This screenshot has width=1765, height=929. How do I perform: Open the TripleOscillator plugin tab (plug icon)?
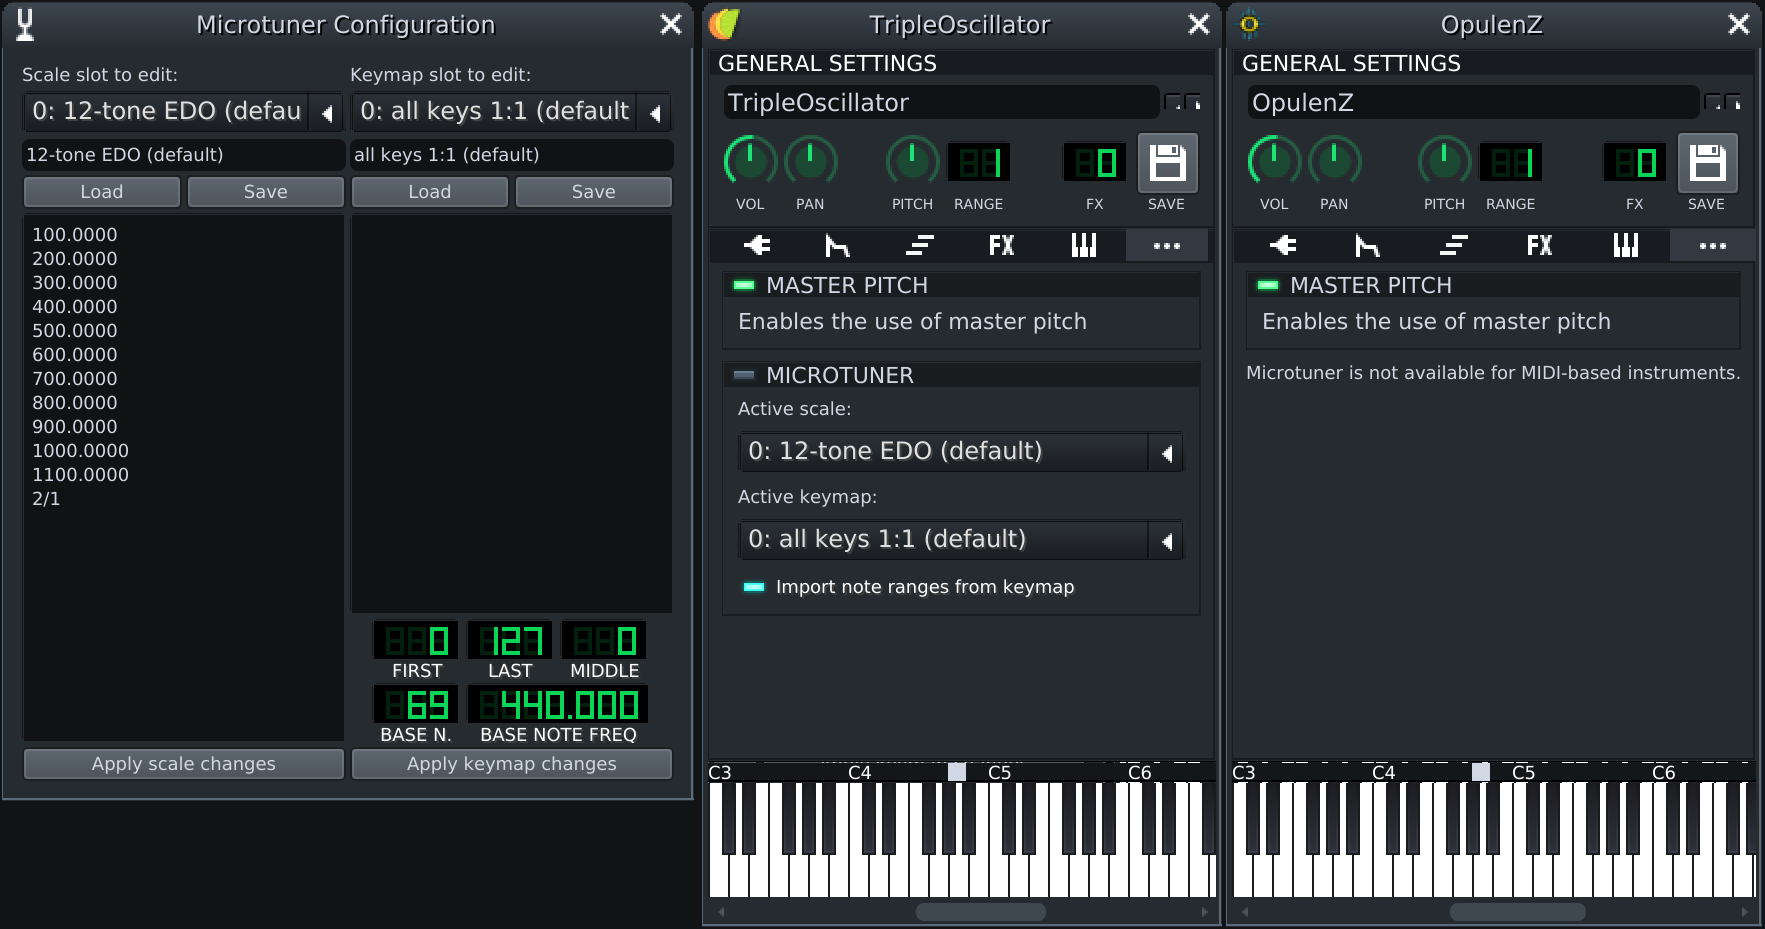[757, 245]
